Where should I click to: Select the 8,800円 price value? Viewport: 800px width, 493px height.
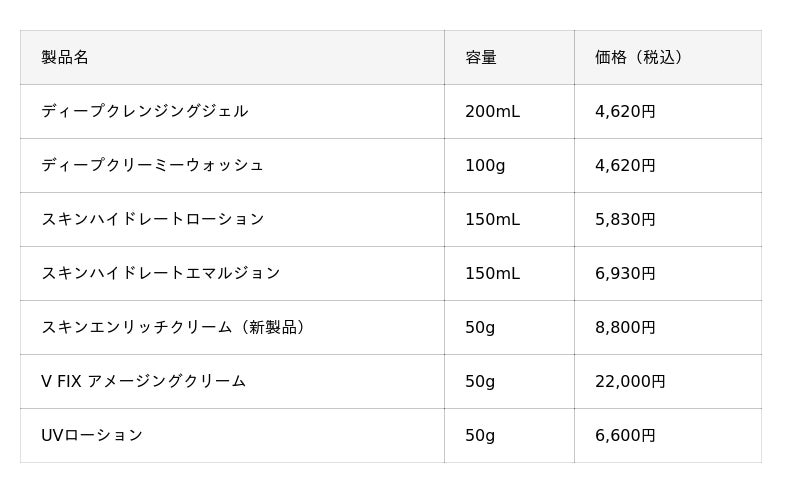(625, 327)
